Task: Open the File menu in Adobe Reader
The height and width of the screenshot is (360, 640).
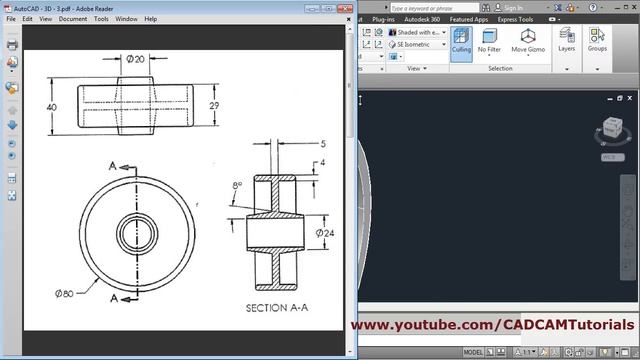Action: (11, 19)
